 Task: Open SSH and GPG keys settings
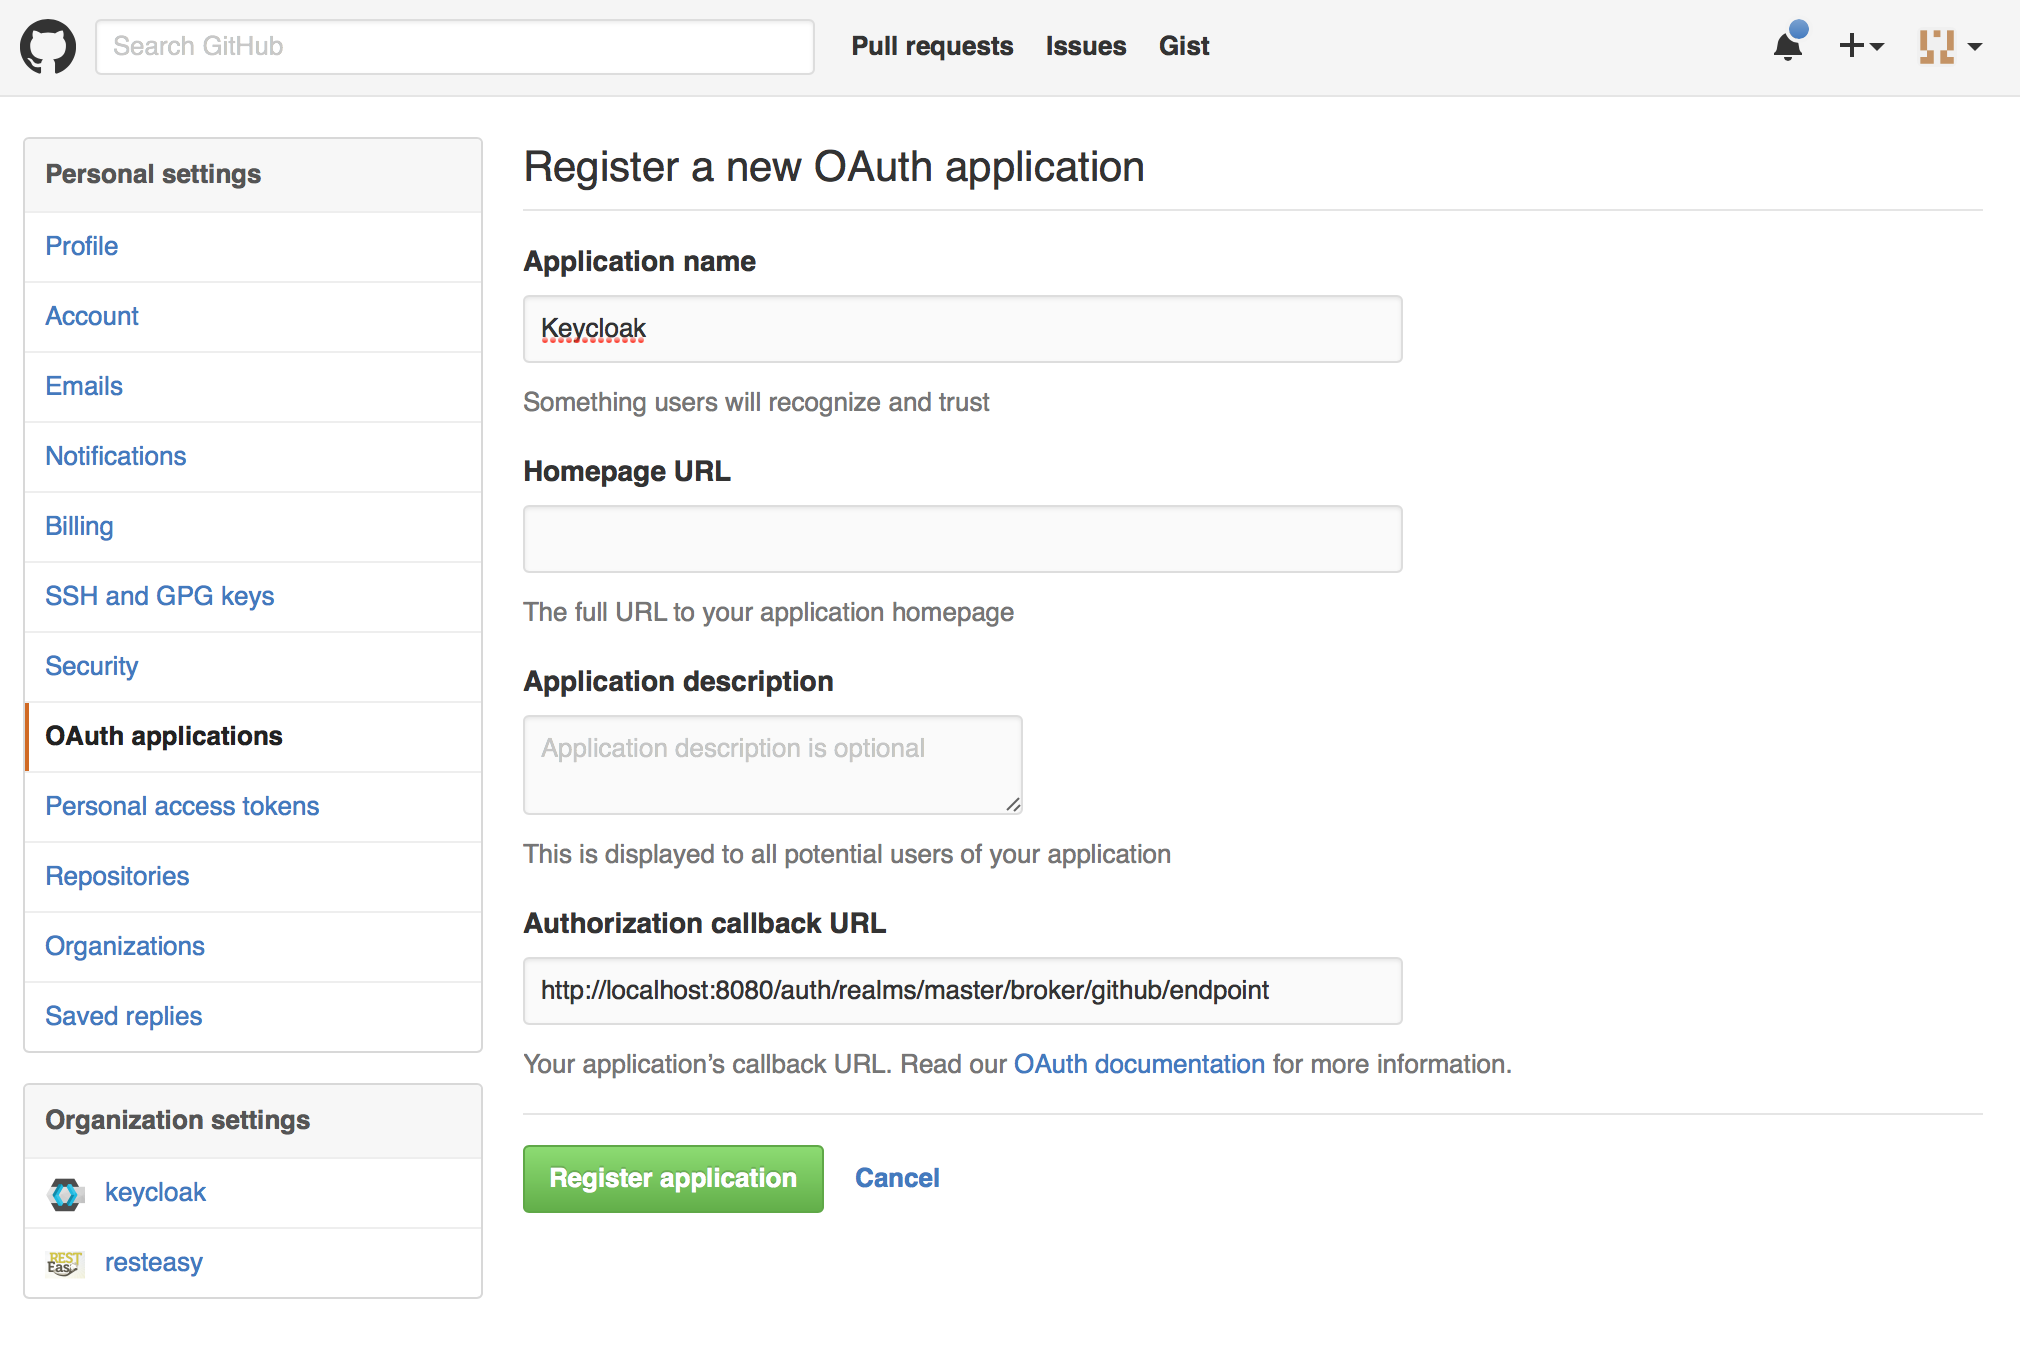click(160, 596)
